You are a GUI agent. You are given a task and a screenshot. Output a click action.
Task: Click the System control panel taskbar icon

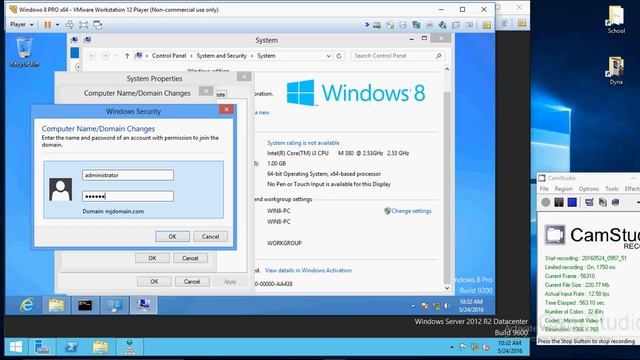coord(143,305)
